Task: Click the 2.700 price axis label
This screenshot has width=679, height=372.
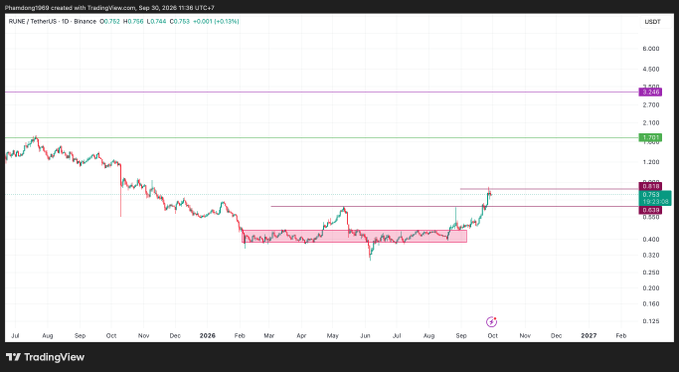Action: point(651,105)
